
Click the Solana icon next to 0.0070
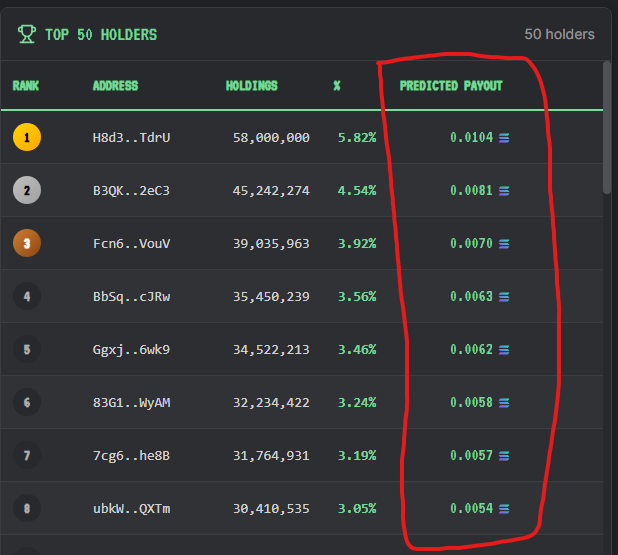pyautogui.click(x=504, y=244)
